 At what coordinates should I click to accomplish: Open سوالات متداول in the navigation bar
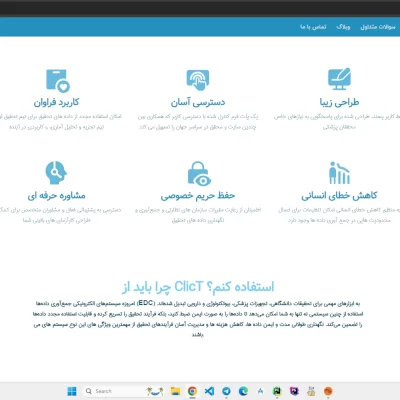click(378, 27)
